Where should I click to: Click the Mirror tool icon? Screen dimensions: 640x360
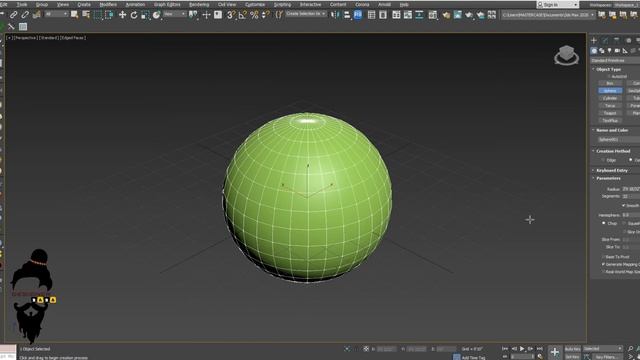point(335,15)
